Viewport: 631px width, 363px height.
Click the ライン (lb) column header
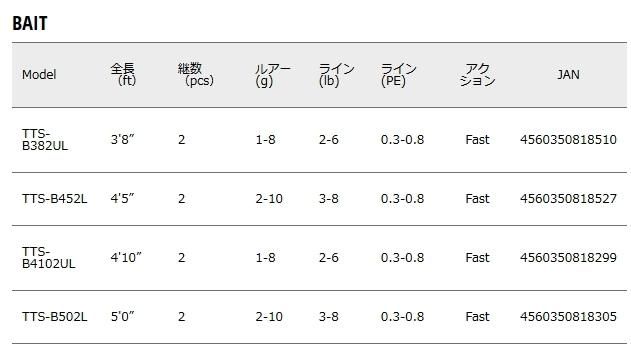point(336,75)
